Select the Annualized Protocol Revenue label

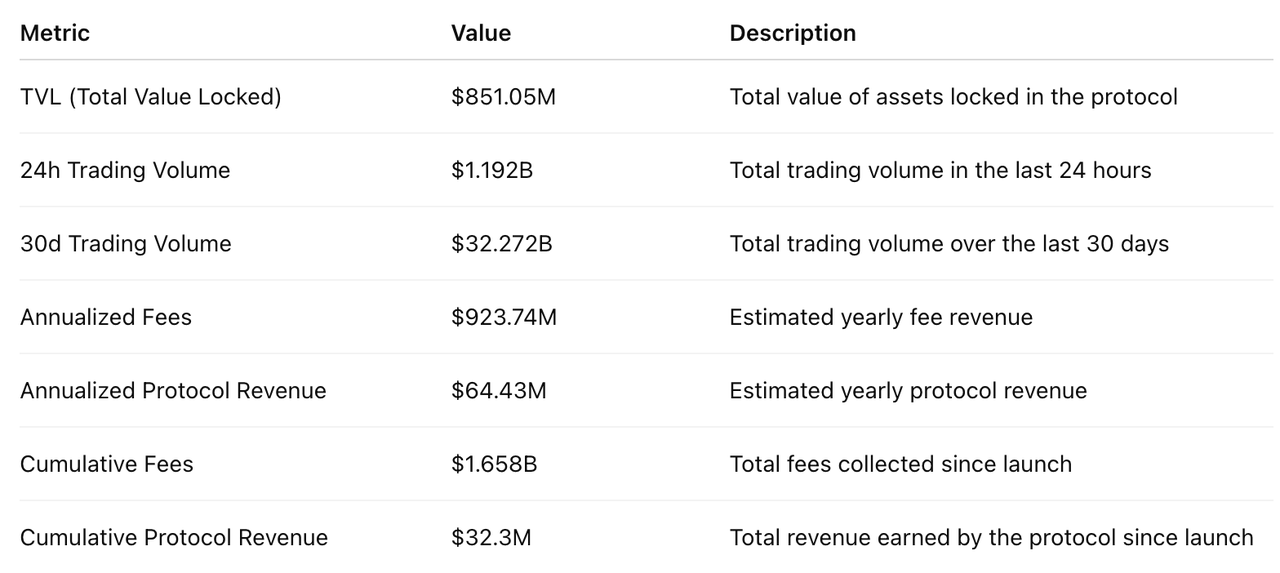173,390
